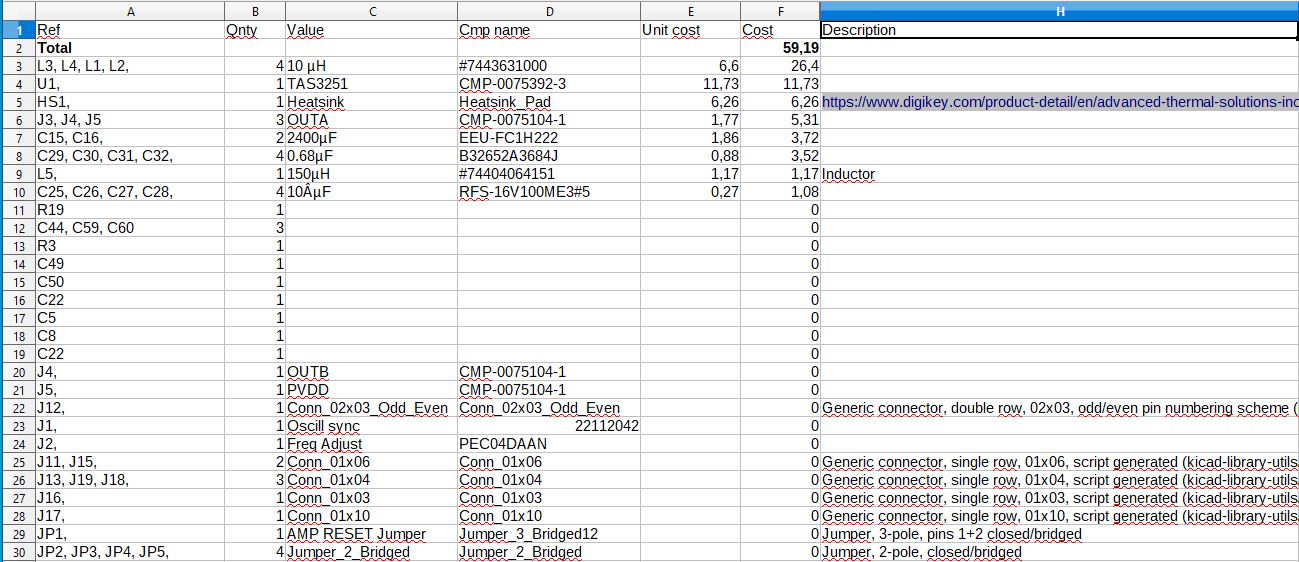Select the '150µH' value cell
Image resolution: width=1299 pixels, height=562 pixels.
[371, 174]
